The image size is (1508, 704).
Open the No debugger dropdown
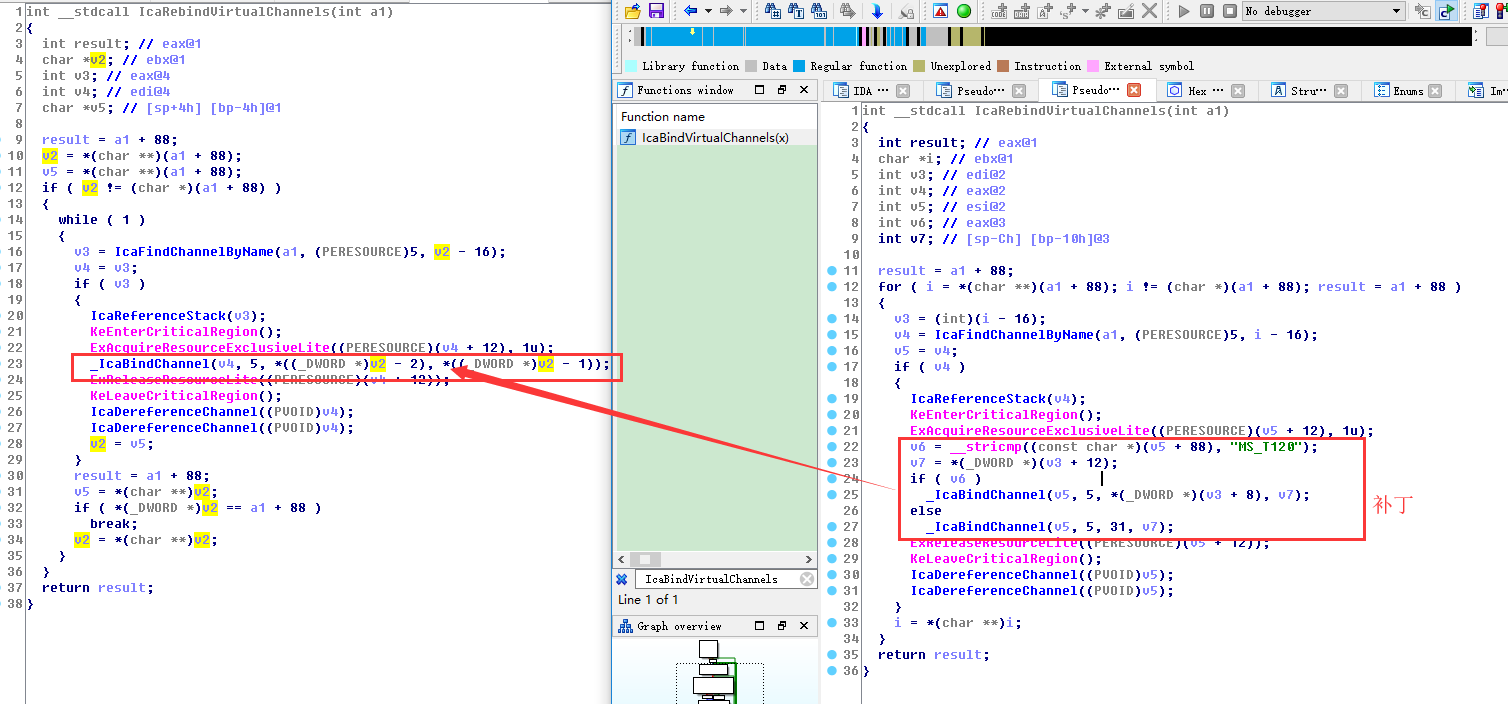(x=1323, y=11)
